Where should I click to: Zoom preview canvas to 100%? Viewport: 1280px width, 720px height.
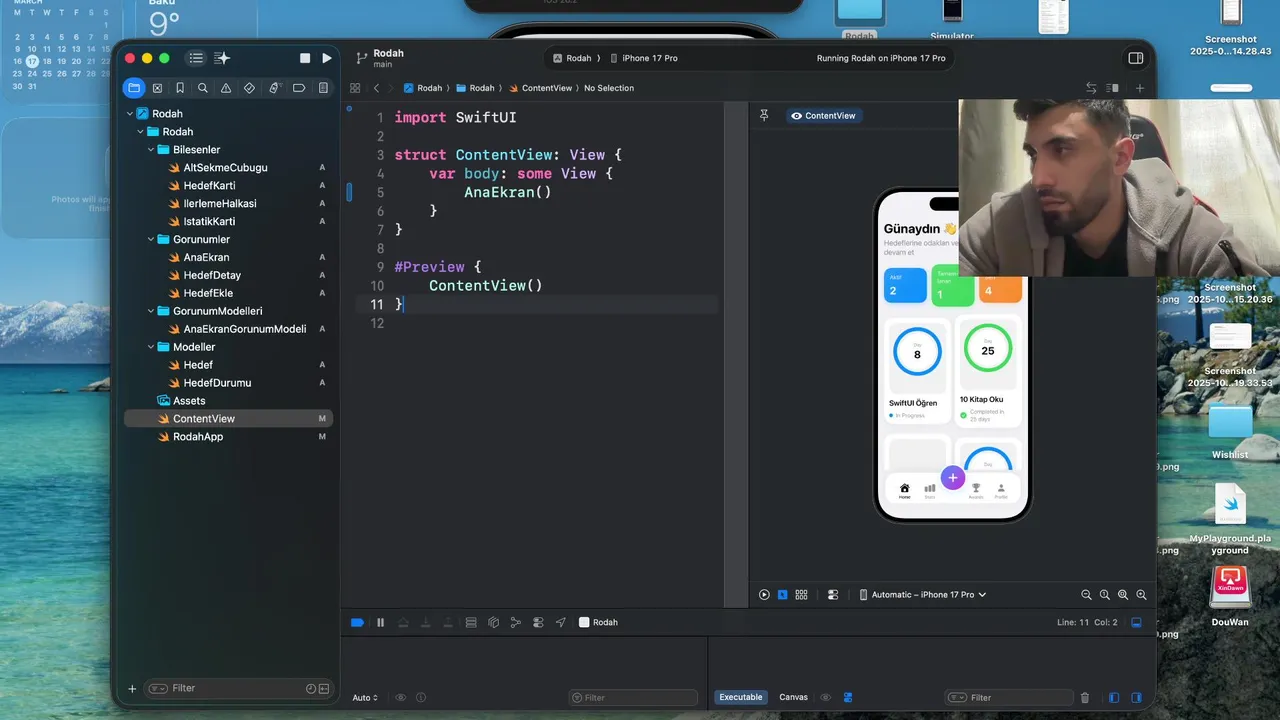(1105, 594)
